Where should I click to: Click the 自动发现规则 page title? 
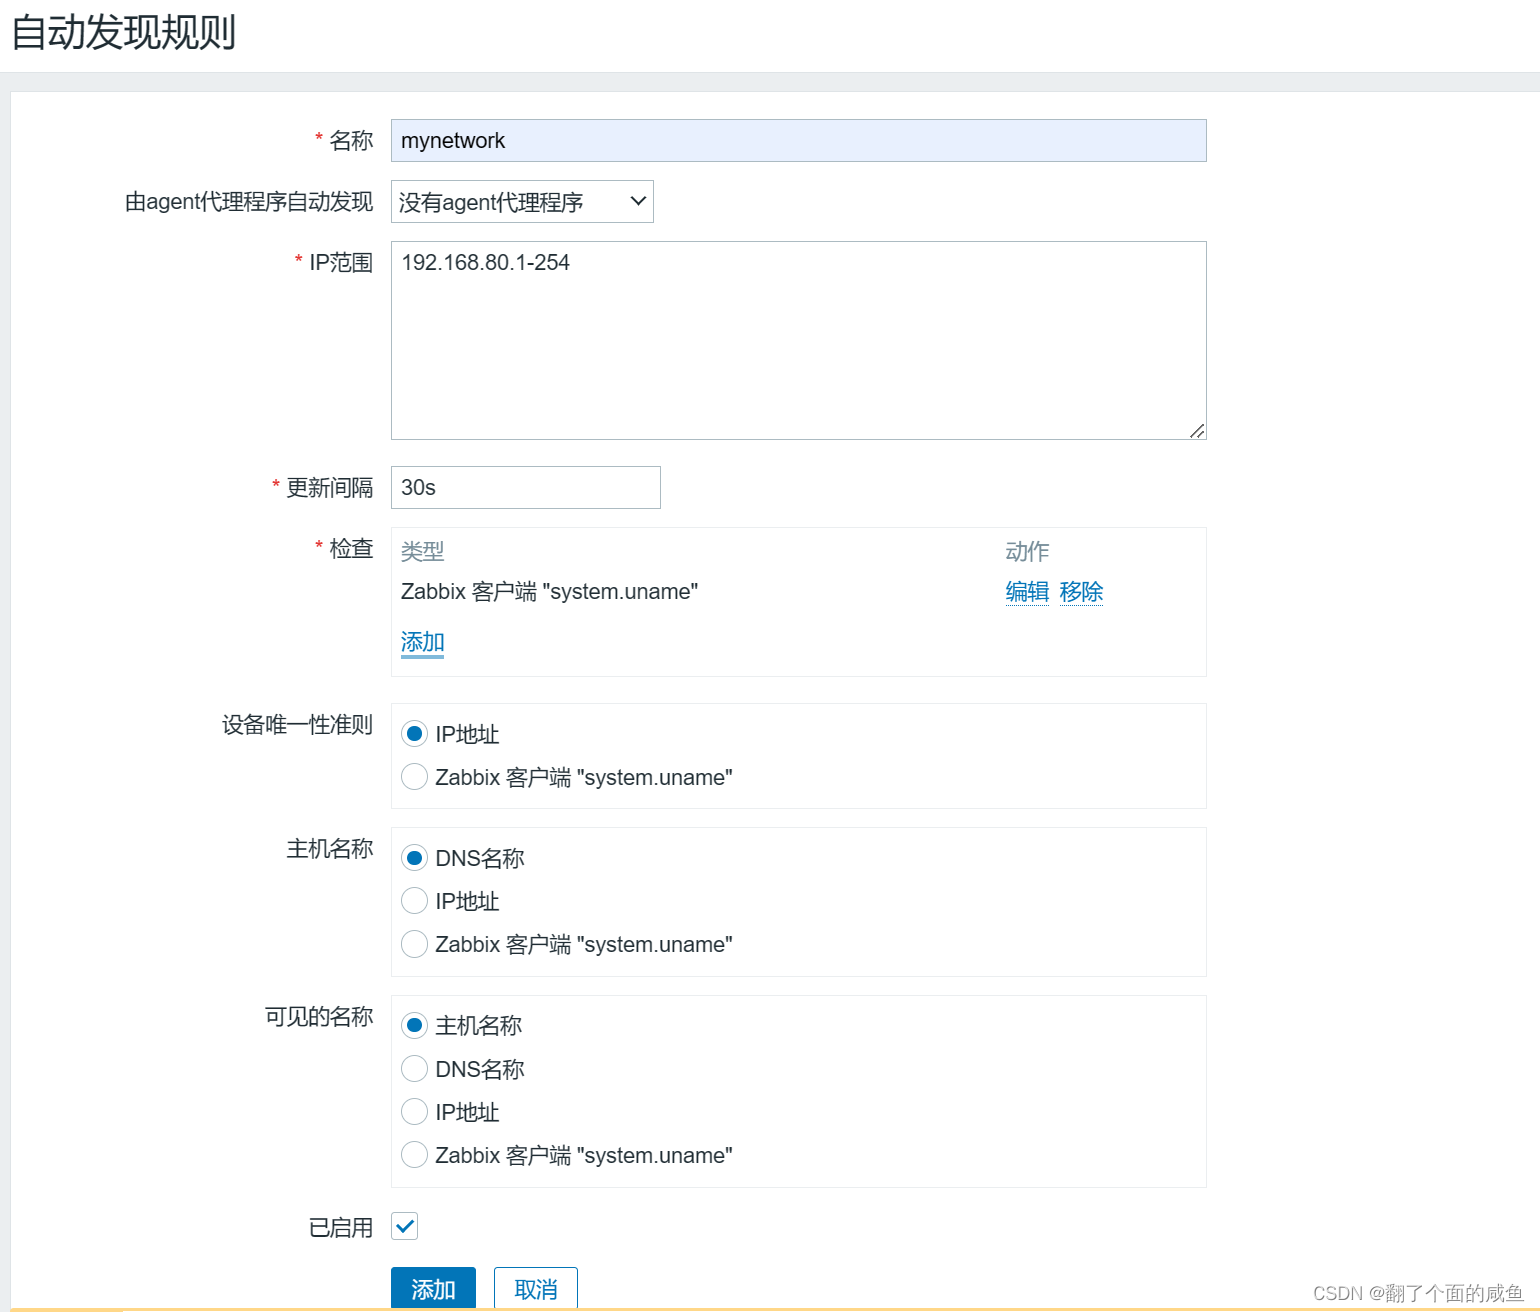124,33
